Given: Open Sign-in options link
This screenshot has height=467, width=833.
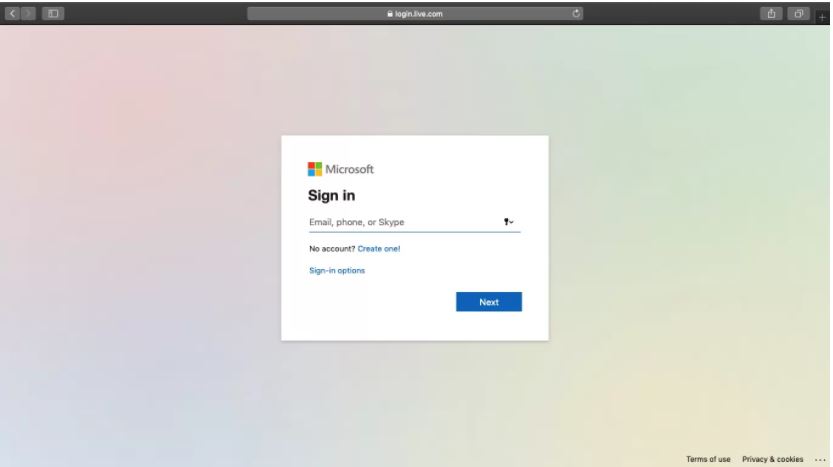Looking at the screenshot, I should 337,270.
